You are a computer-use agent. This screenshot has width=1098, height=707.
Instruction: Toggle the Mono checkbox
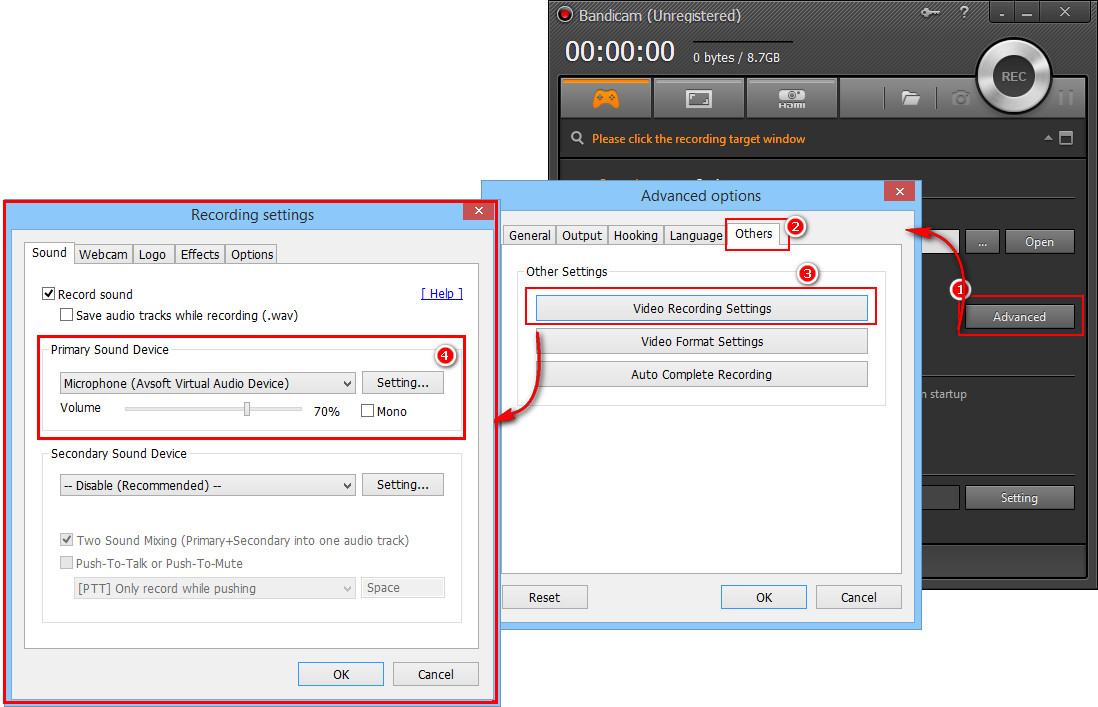(367, 411)
